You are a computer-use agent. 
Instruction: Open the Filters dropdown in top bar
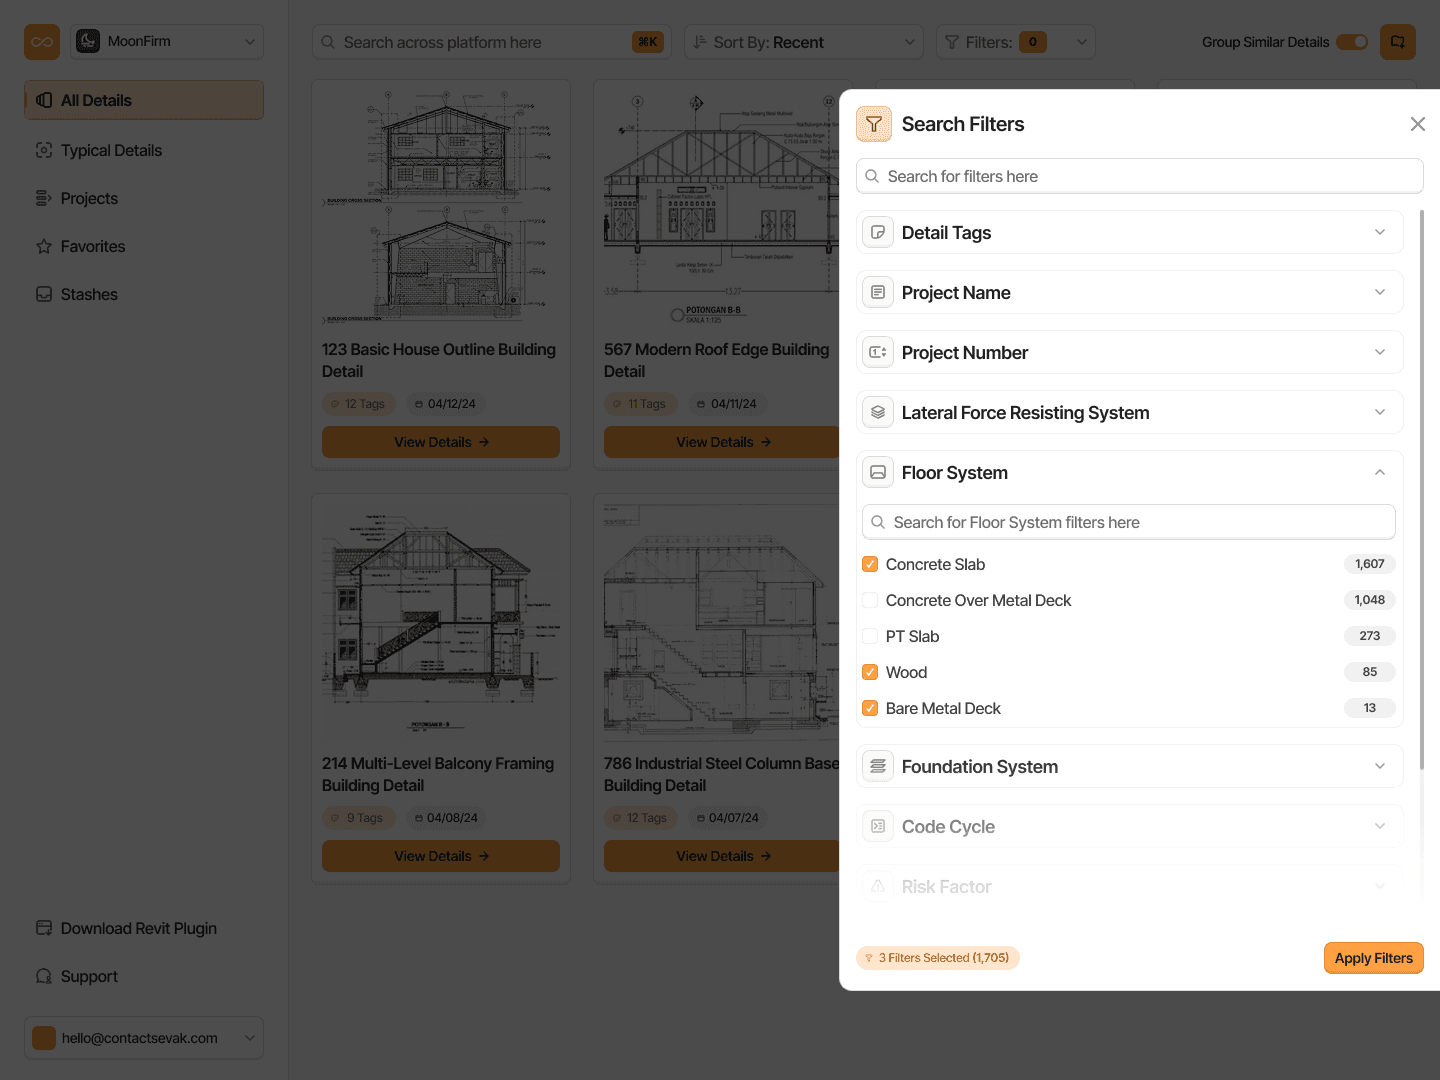(x=1016, y=42)
